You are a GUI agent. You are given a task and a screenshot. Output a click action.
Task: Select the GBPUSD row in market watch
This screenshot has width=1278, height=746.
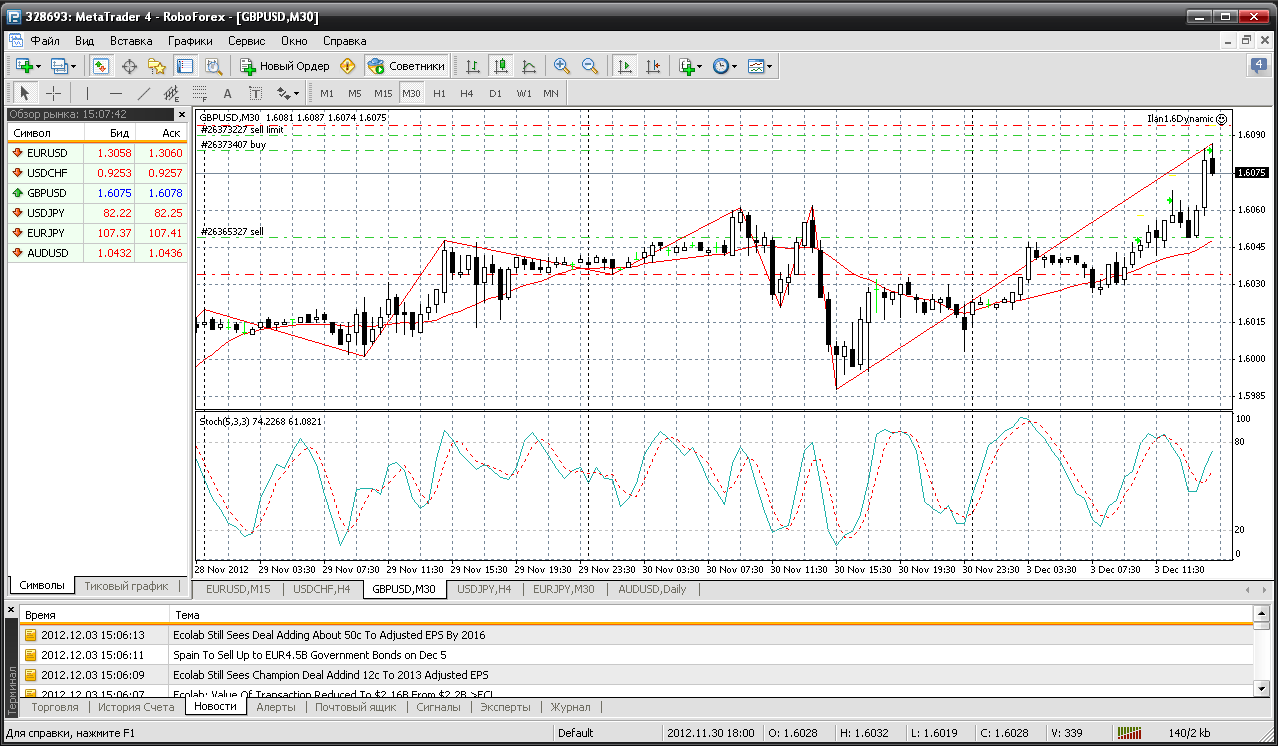pos(47,193)
